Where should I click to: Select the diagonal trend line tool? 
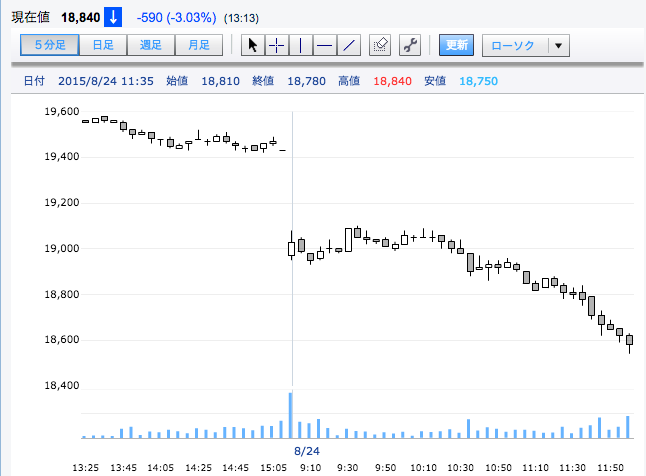click(349, 45)
